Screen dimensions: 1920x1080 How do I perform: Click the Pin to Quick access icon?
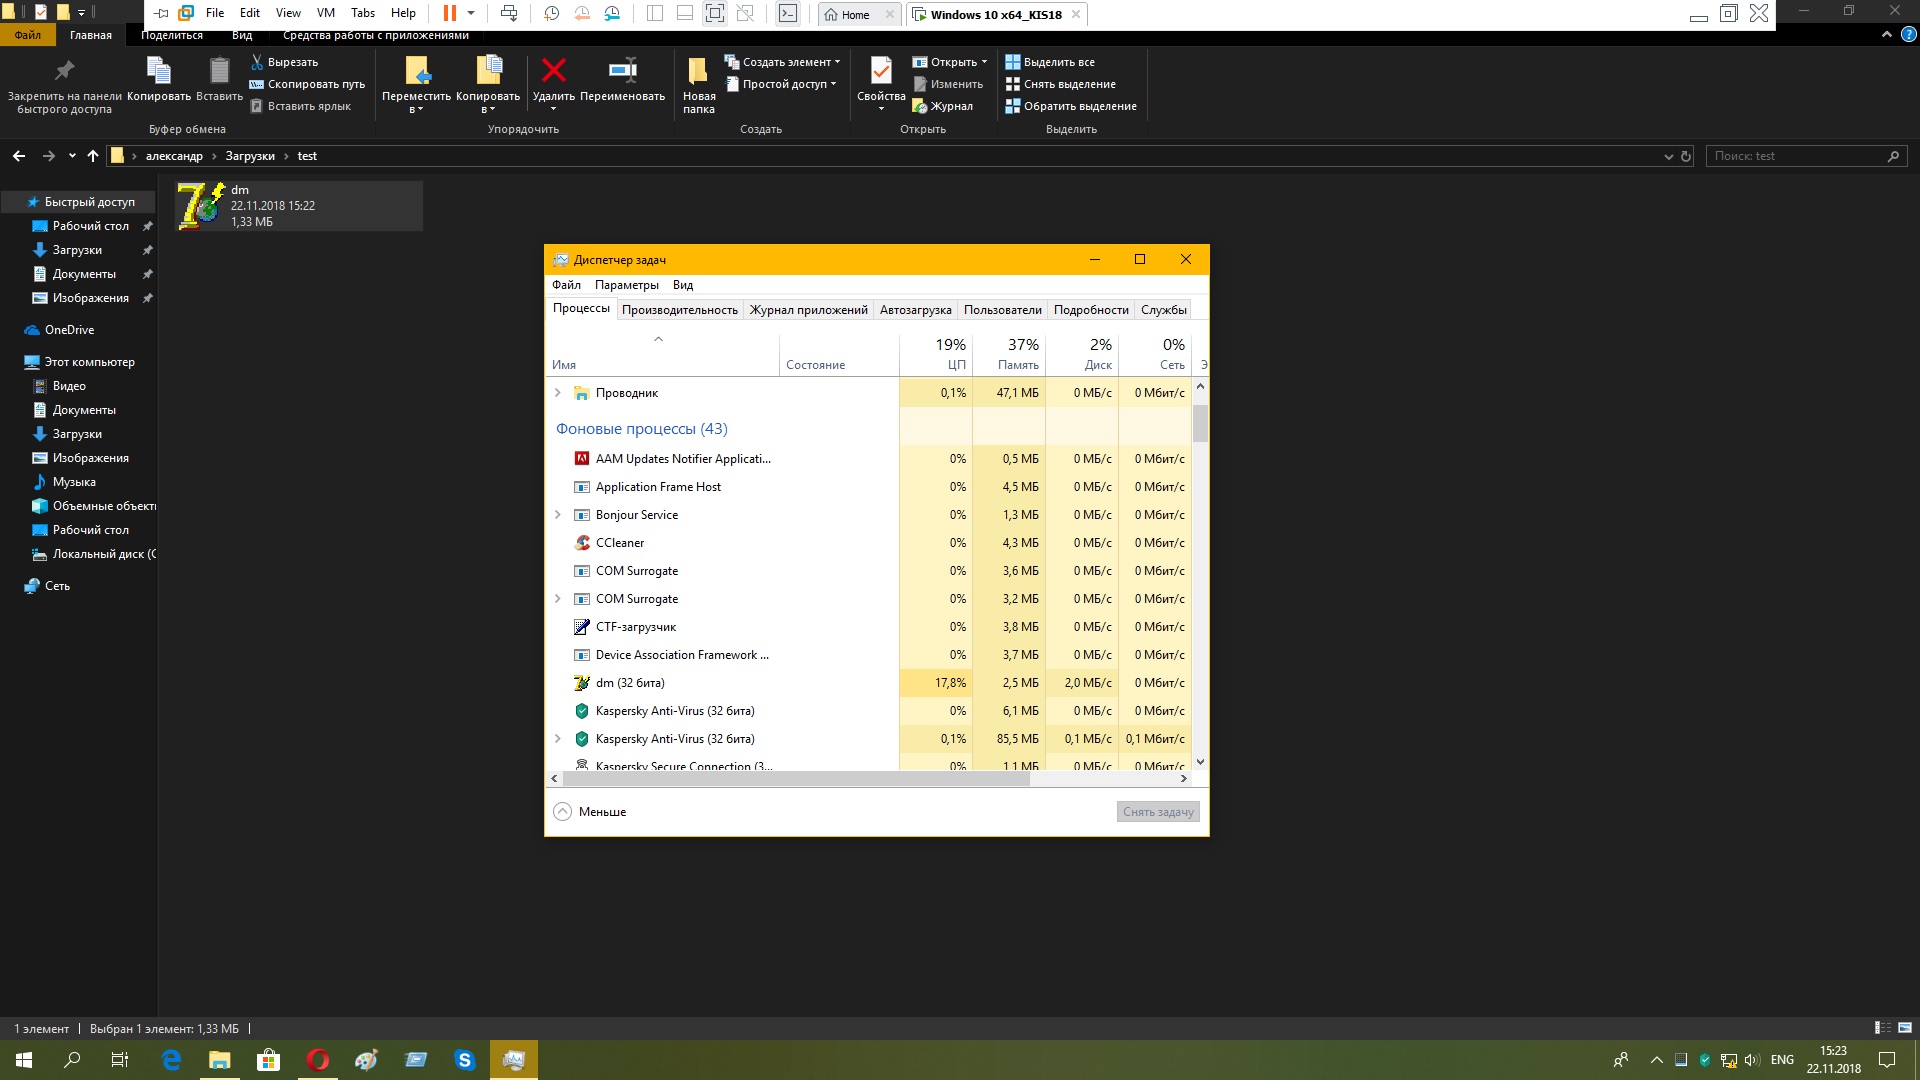(64, 72)
